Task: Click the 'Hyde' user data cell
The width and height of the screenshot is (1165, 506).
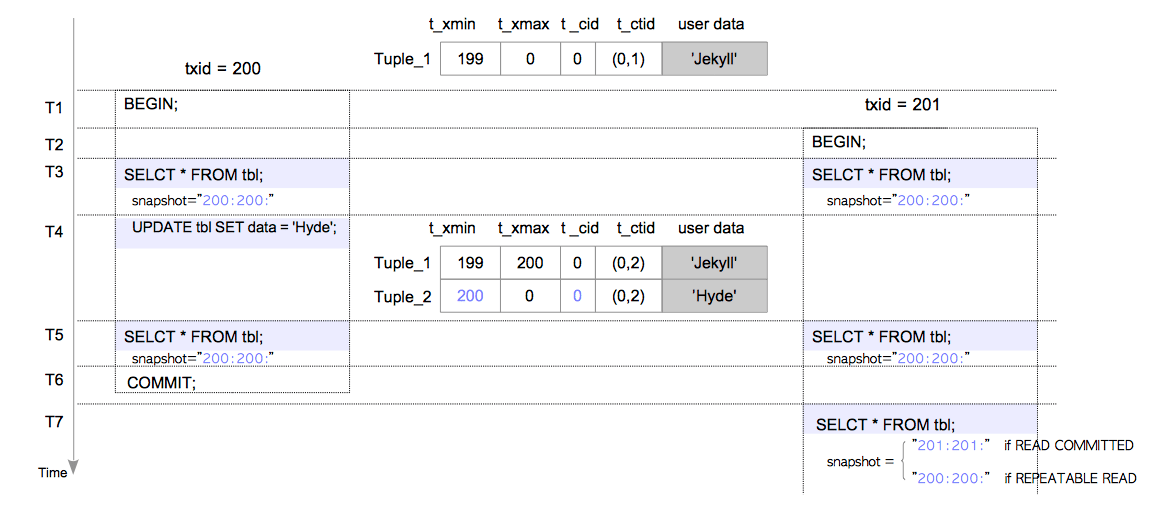Action: pyautogui.click(x=714, y=297)
